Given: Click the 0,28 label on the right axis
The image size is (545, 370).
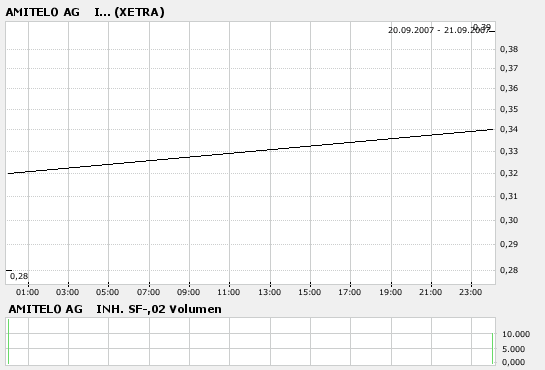Looking at the screenshot, I should click(509, 270).
